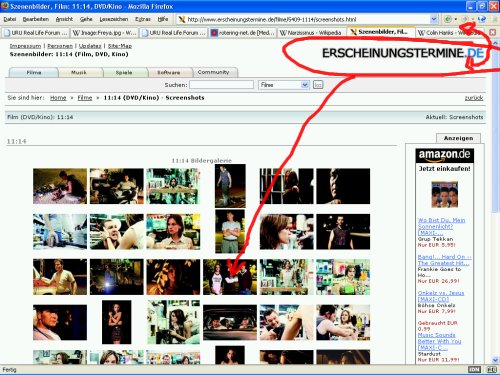500x375 pixels.
Task: Click the blue Reload page icon
Action: click(x=481, y=19)
